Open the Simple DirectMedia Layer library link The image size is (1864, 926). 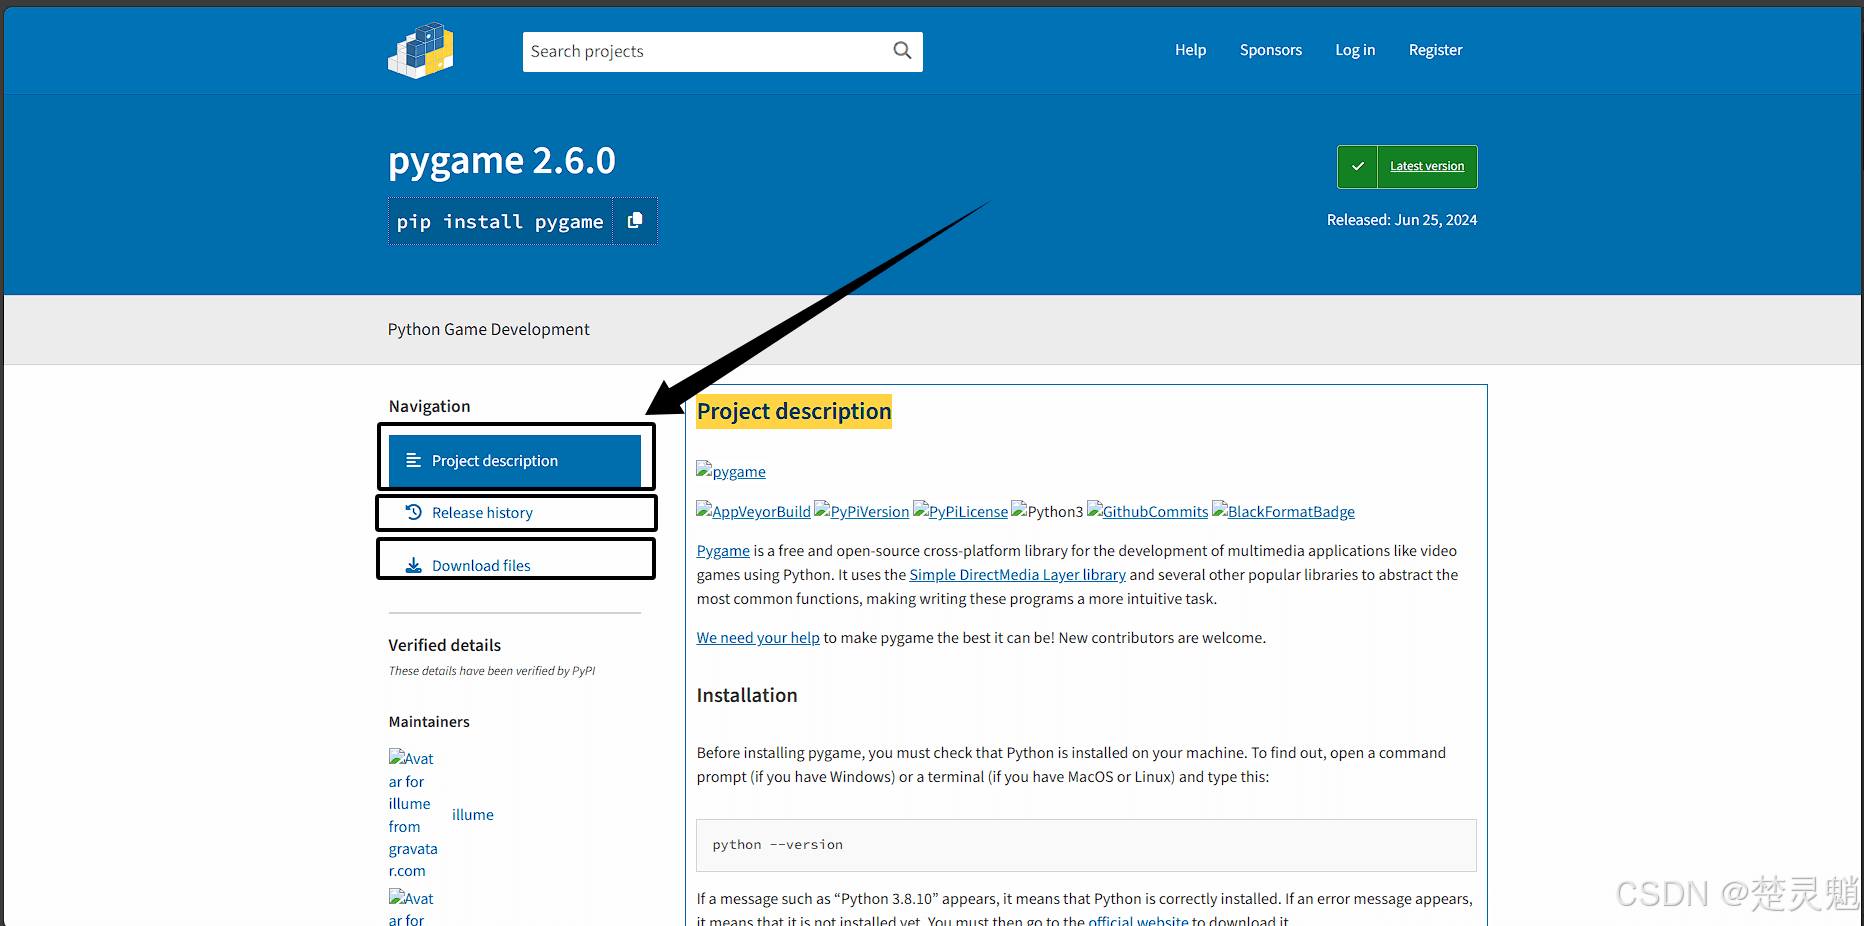(1017, 575)
